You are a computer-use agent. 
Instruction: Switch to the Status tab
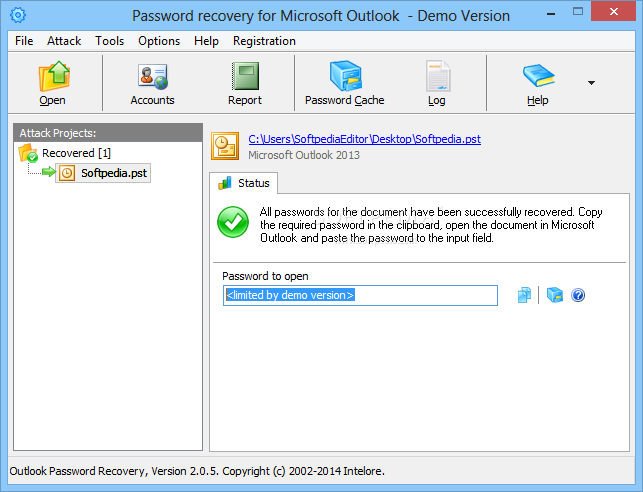(x=244, y=183)
